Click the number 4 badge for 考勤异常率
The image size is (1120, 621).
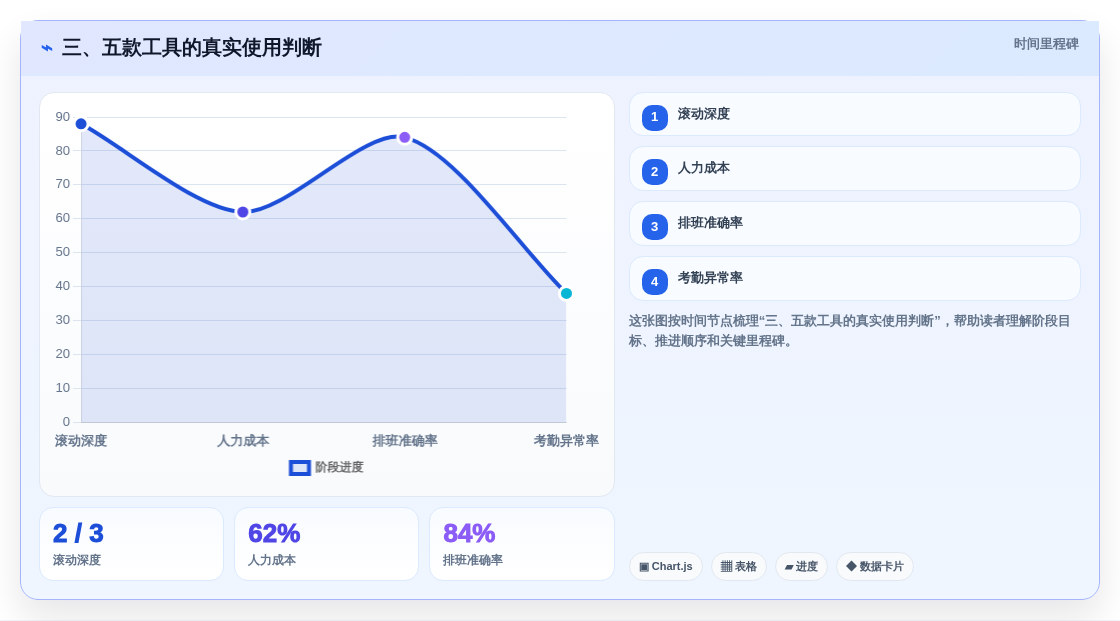tap(654, 282)
